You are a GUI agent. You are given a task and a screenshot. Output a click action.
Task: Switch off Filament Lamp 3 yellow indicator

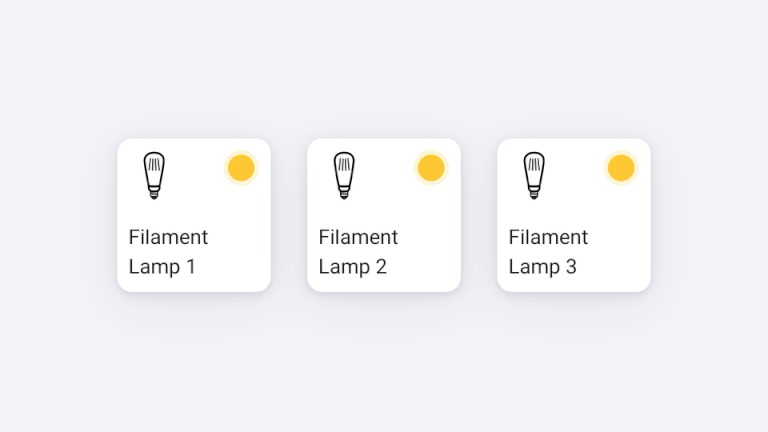point(621,168)
